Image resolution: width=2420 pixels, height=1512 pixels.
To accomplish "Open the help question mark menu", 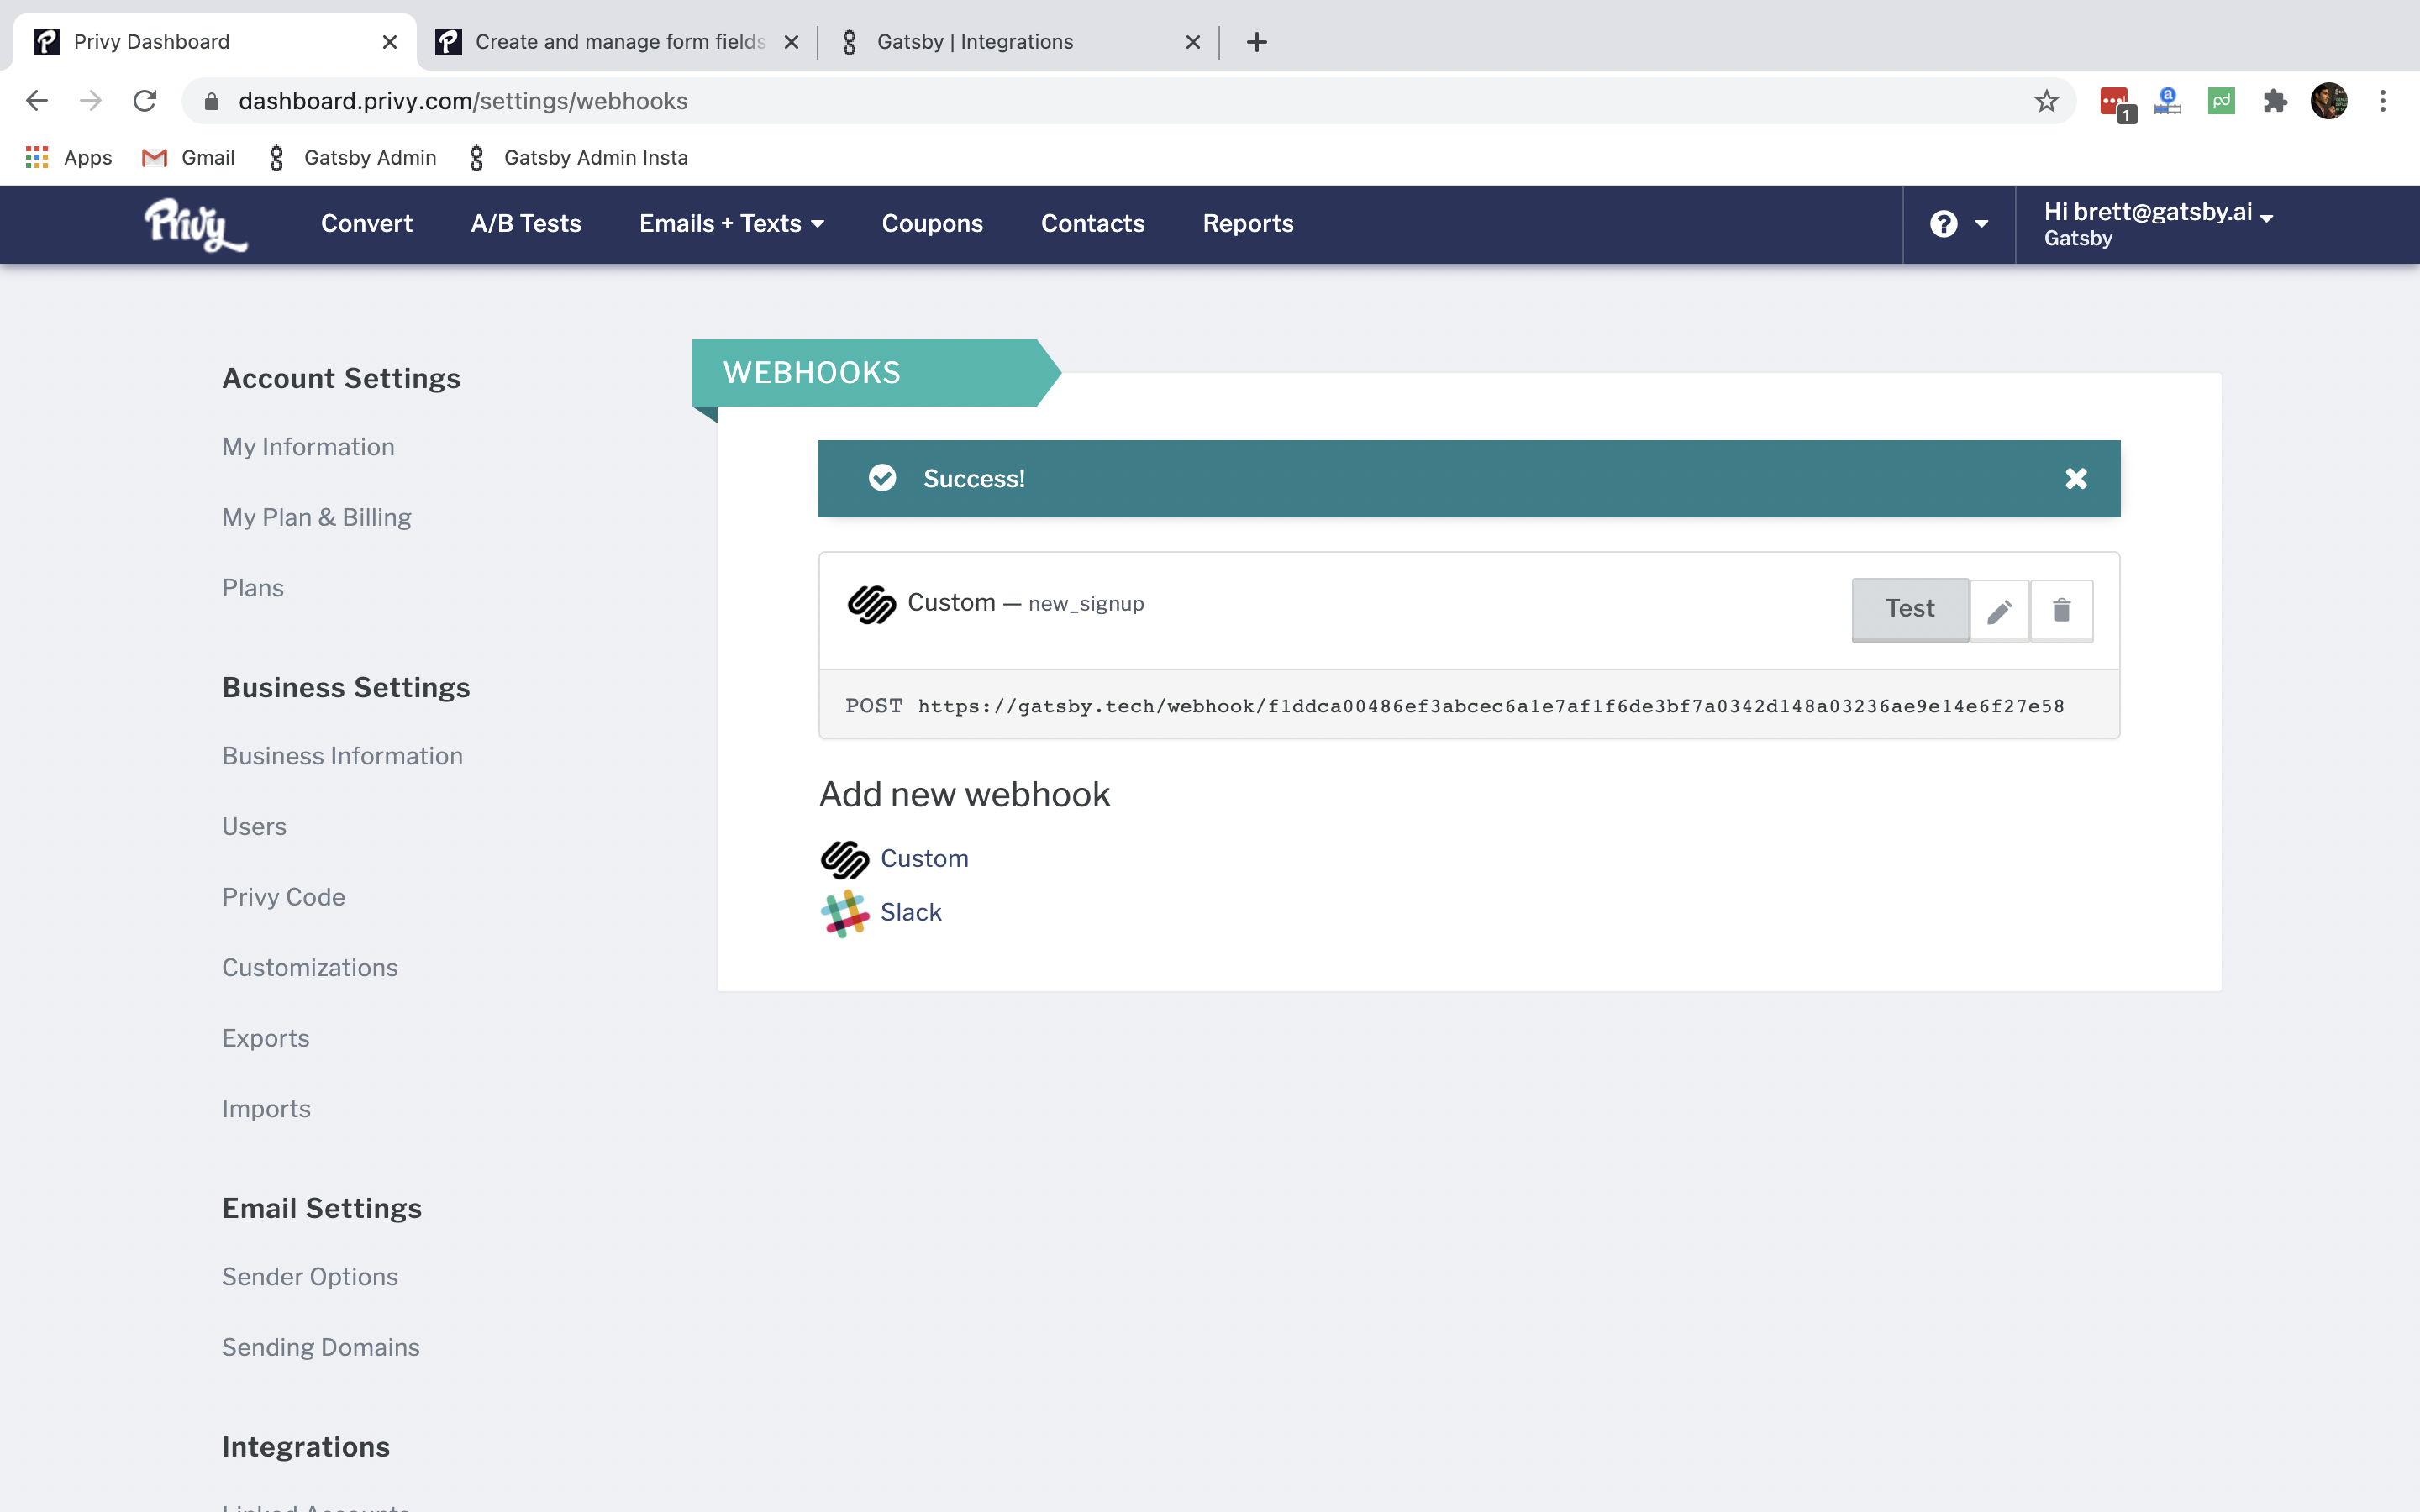I will tap(1958, 224).
